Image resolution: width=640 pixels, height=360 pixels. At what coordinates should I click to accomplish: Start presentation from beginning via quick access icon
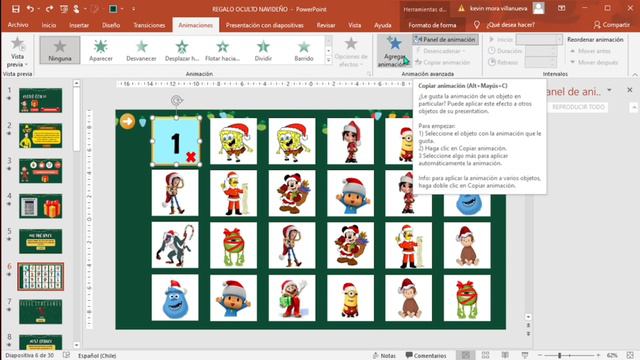(x=64, y=9)
